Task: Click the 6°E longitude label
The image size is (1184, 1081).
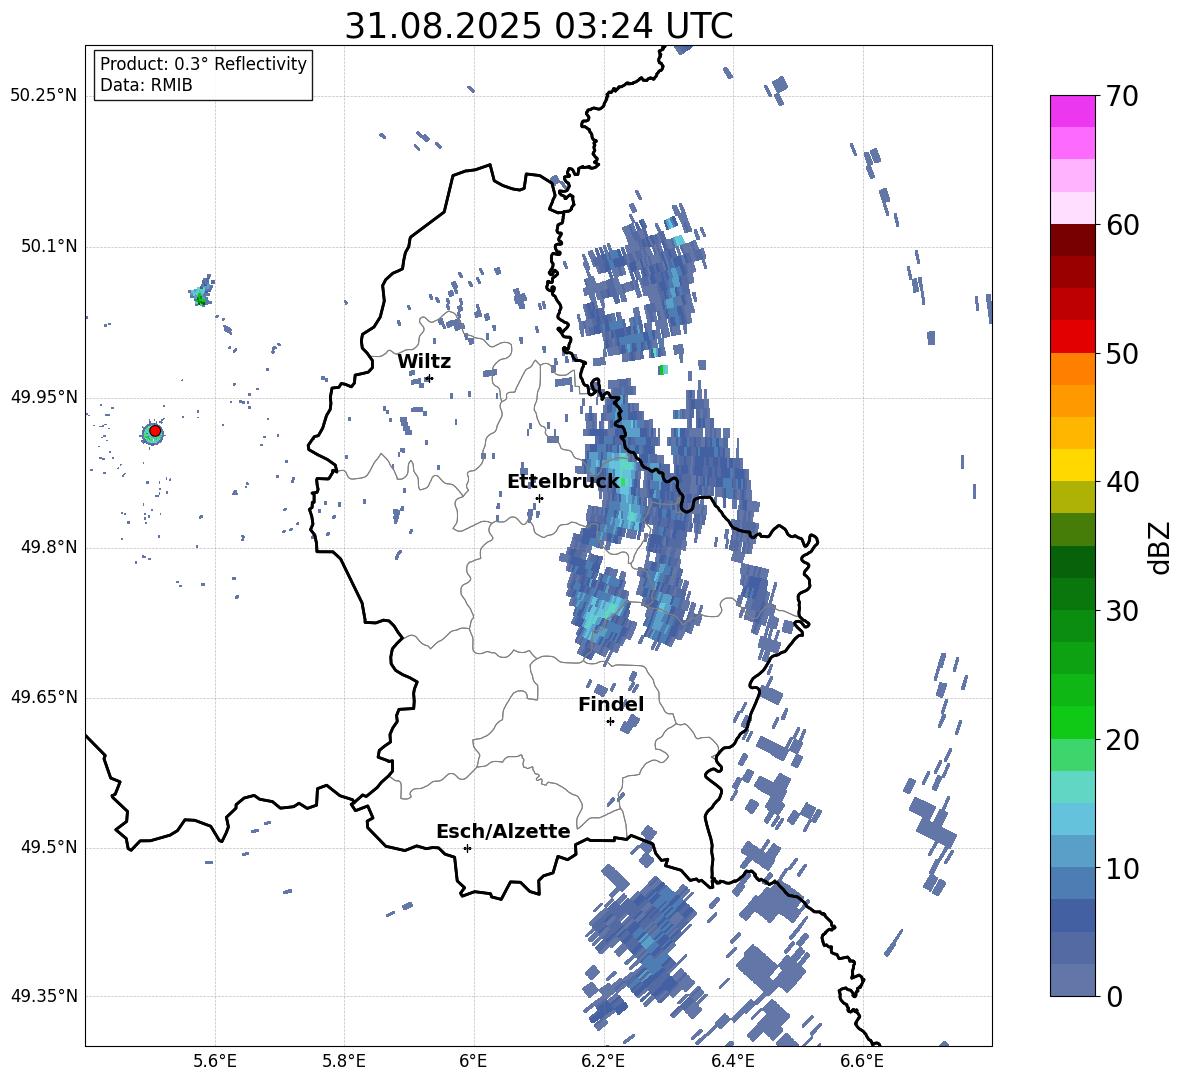Action: (x=473, y=1061)
